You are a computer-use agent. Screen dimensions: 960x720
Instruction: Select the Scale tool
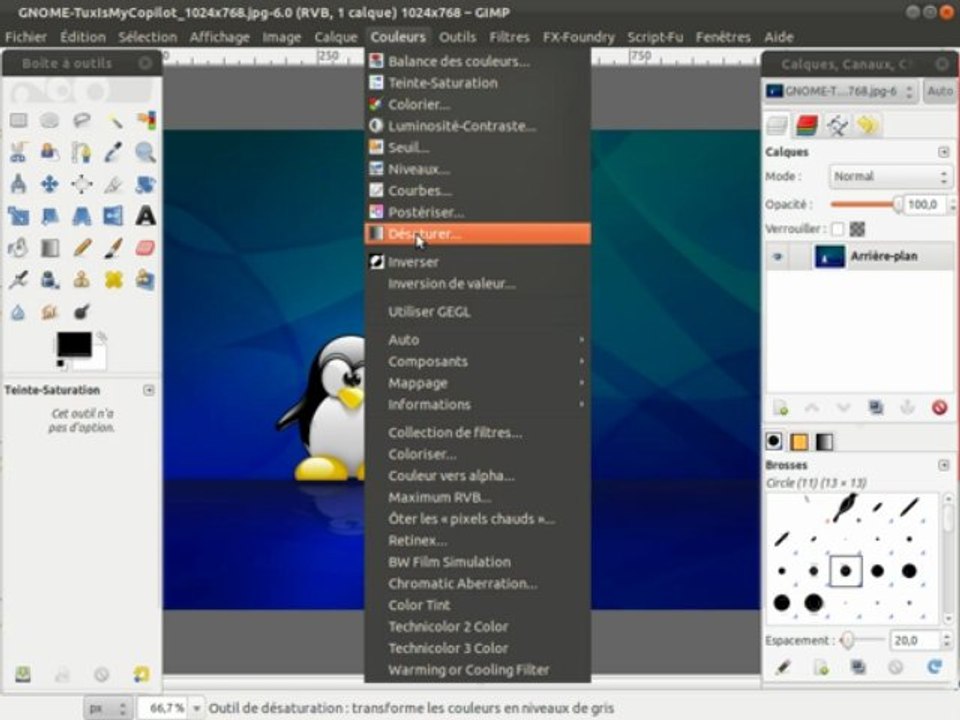pos(18,216)
